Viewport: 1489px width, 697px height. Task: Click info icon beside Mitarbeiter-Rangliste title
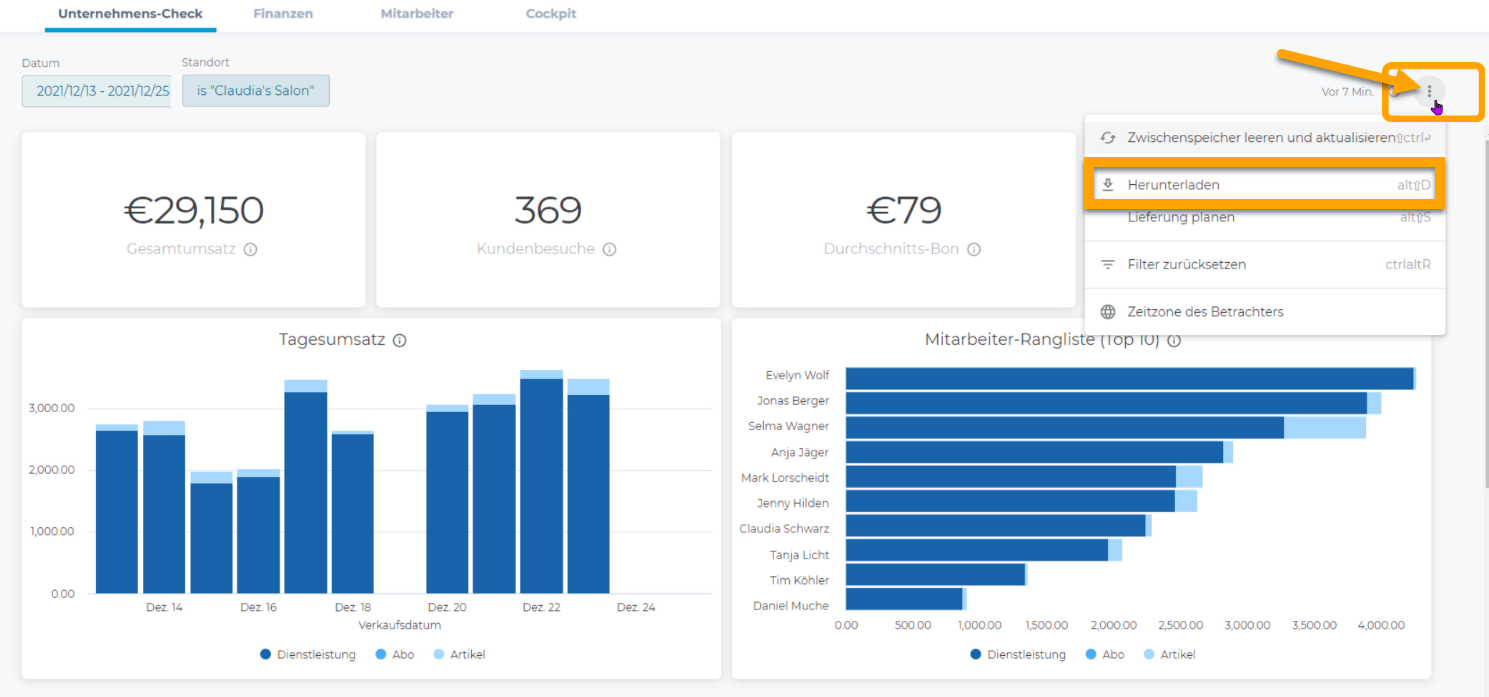(1174, 340)
